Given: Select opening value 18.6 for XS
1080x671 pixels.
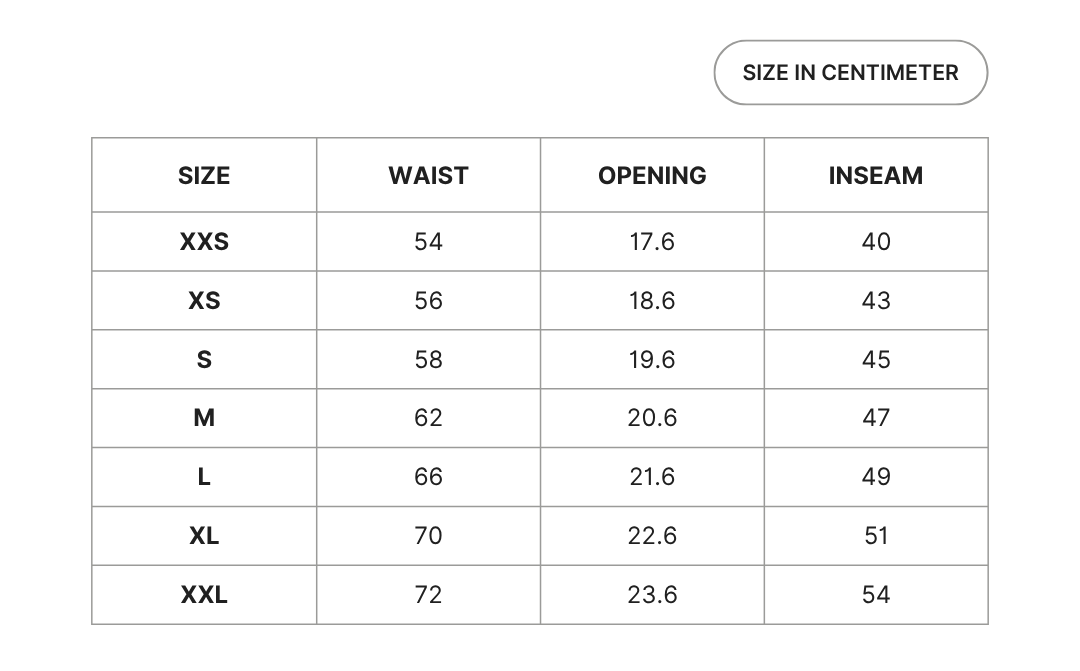Looking at the screenshot, I should tap(652, 300).
